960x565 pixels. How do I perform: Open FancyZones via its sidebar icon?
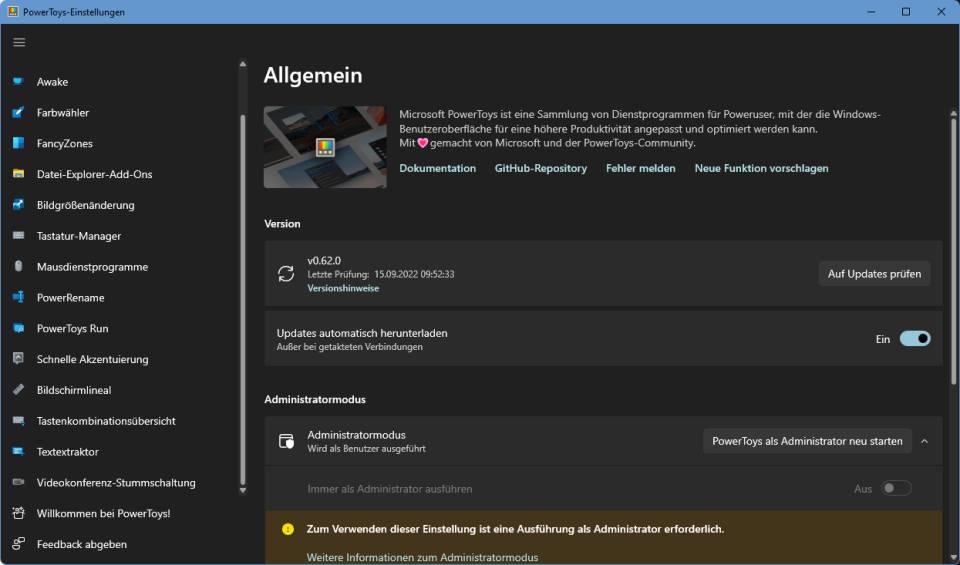click(18, 144)
